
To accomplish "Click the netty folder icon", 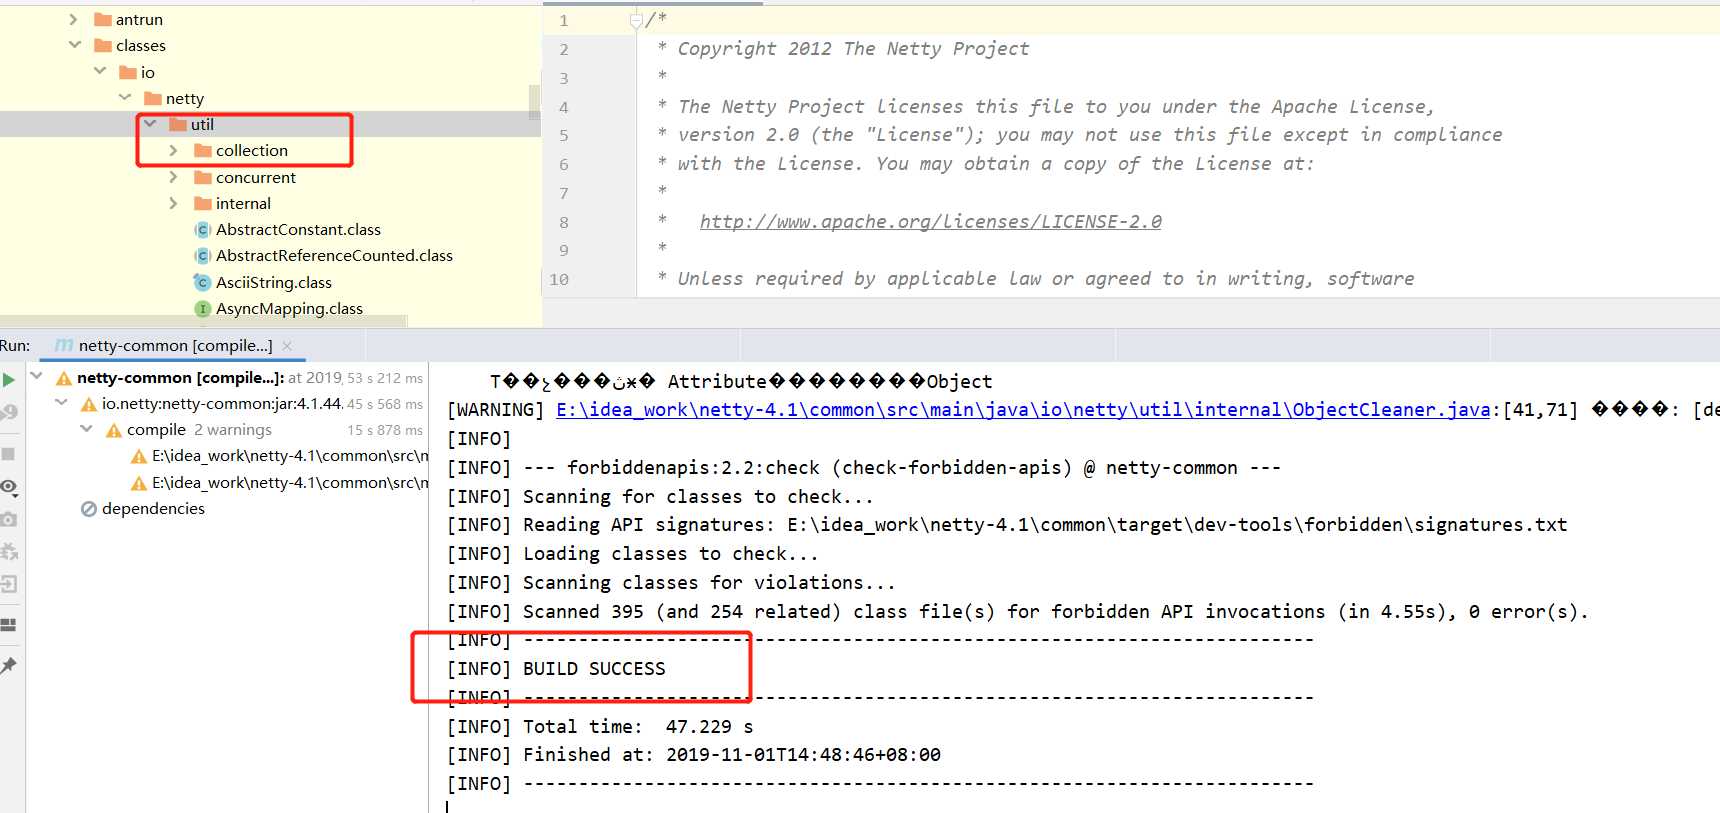I will pos(153,98).
